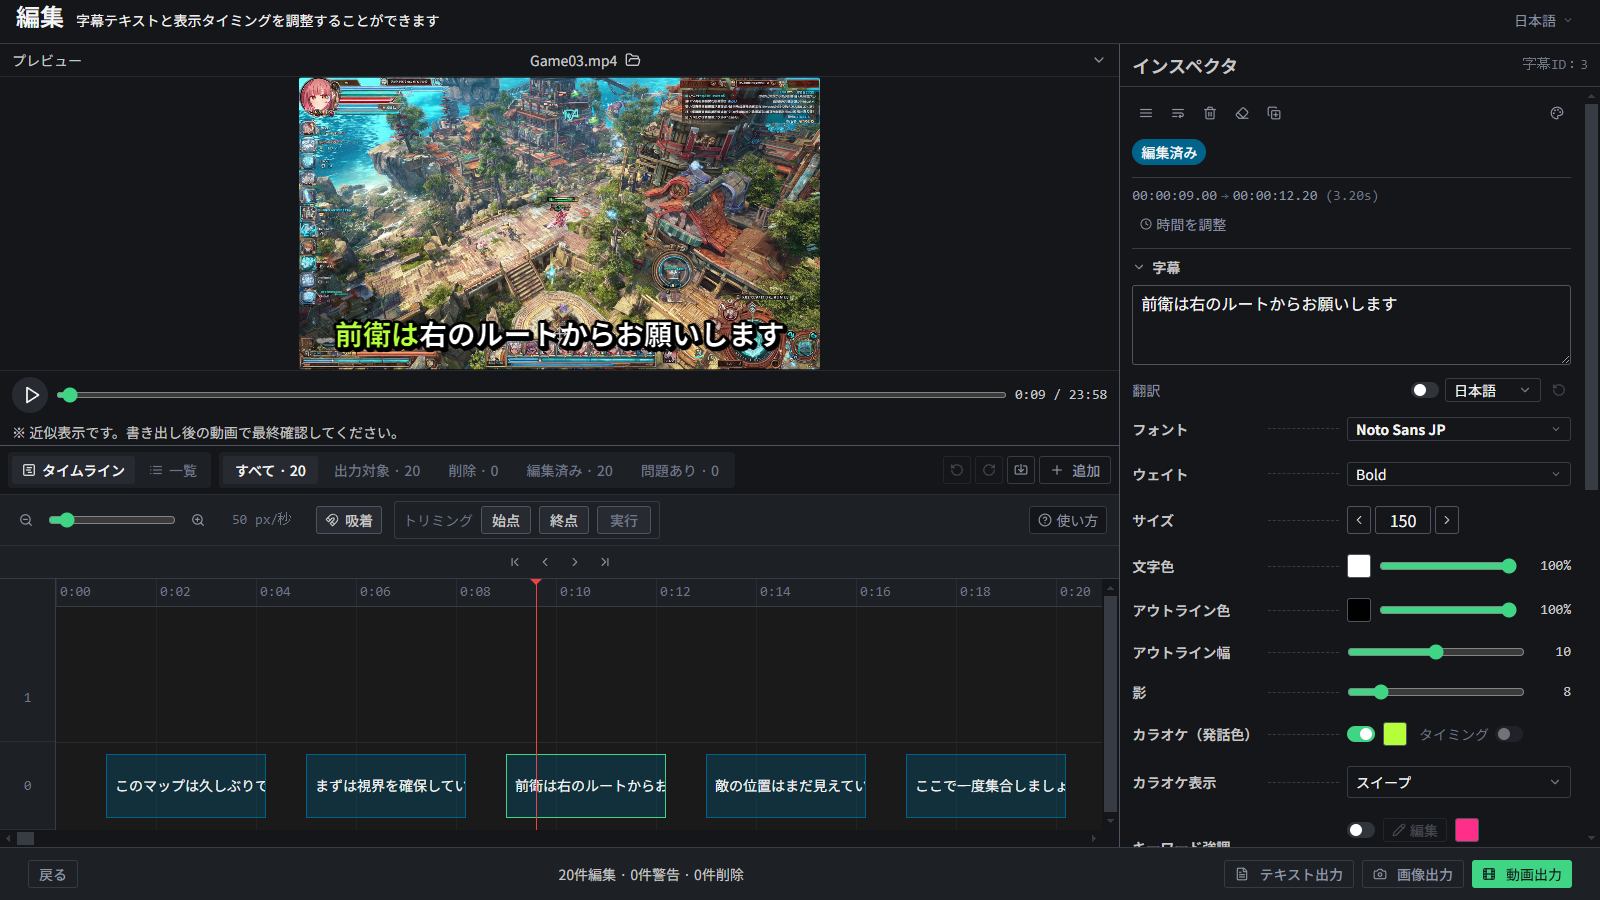Open the white 文字色 color swatch
1600x900 pixels.
click(1359, 566)
